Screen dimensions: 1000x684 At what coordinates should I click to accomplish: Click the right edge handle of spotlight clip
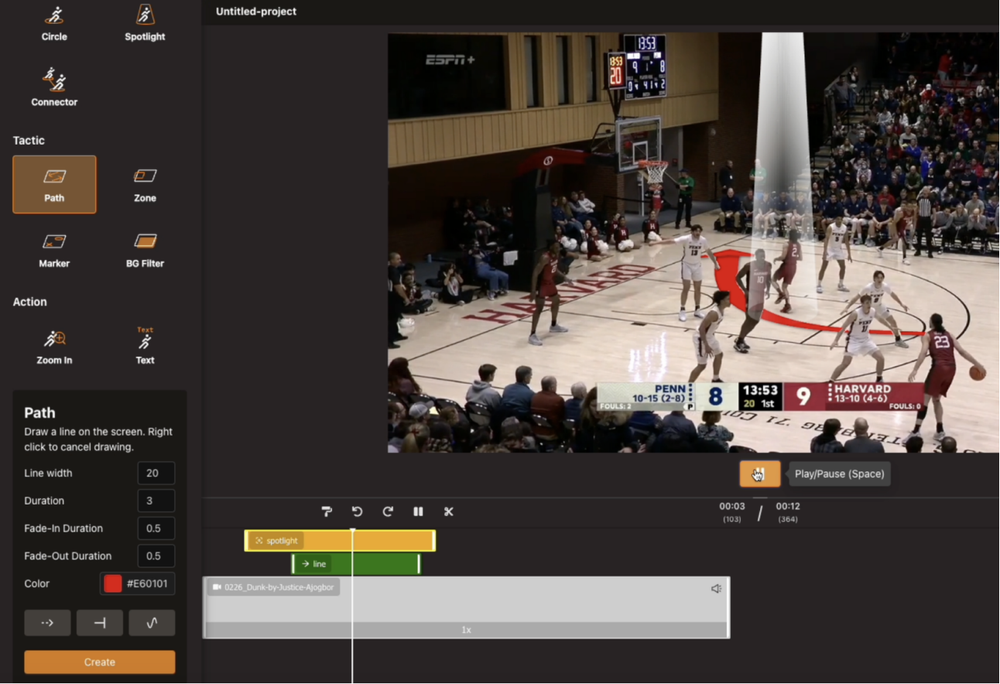(x=434, y=541)
